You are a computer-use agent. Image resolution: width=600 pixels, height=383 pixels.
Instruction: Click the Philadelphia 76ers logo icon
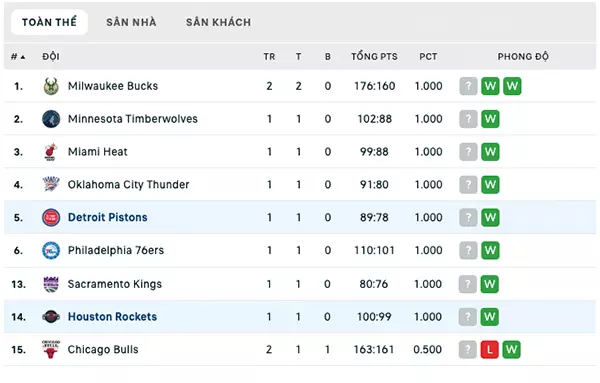coord(51,250)
